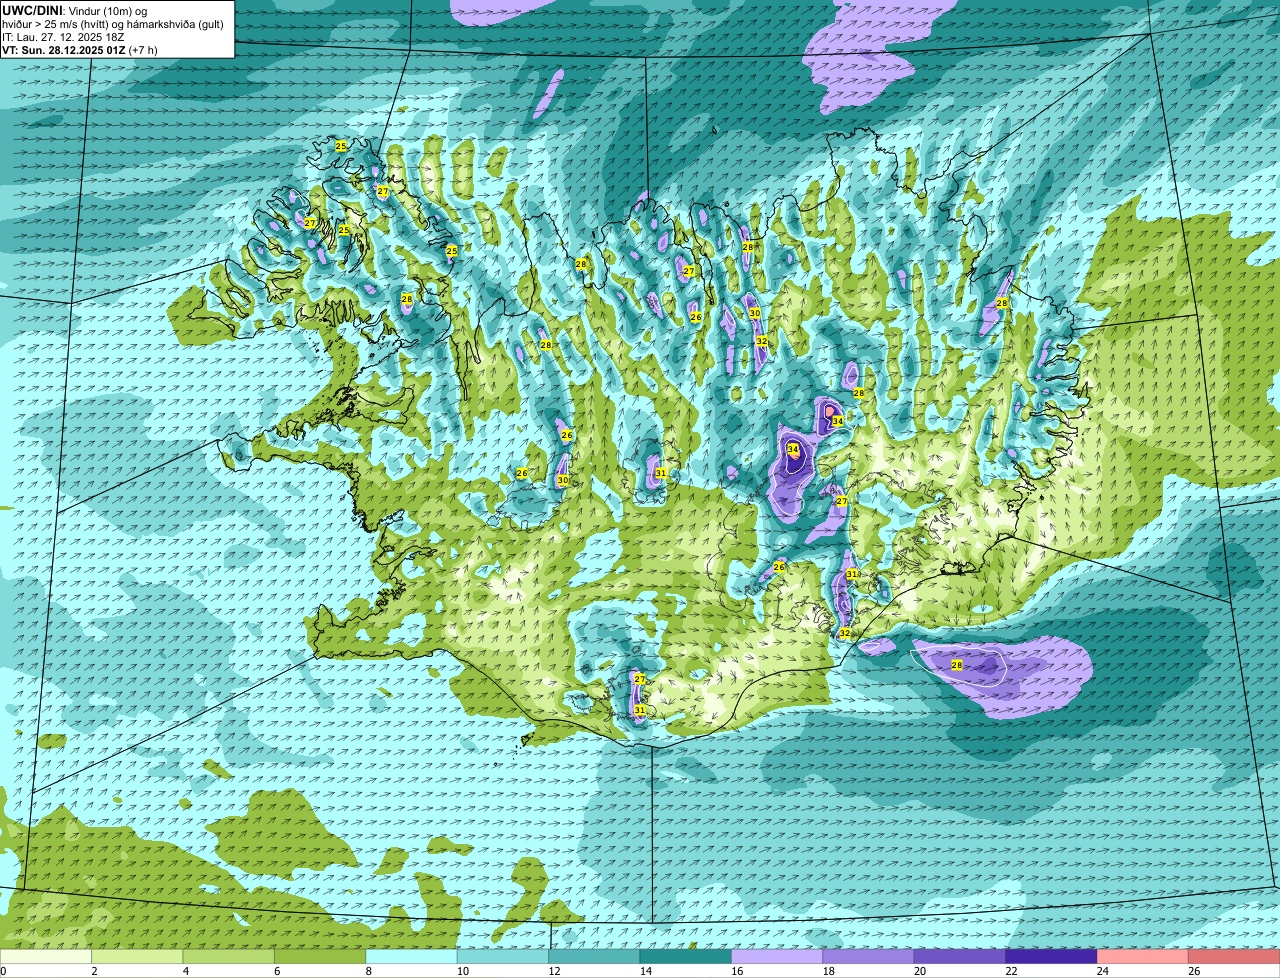Pick the 4–6 m/s green legend swatch
The height and width of the screenshot is (978, 1280).
(x=229, y=956)
